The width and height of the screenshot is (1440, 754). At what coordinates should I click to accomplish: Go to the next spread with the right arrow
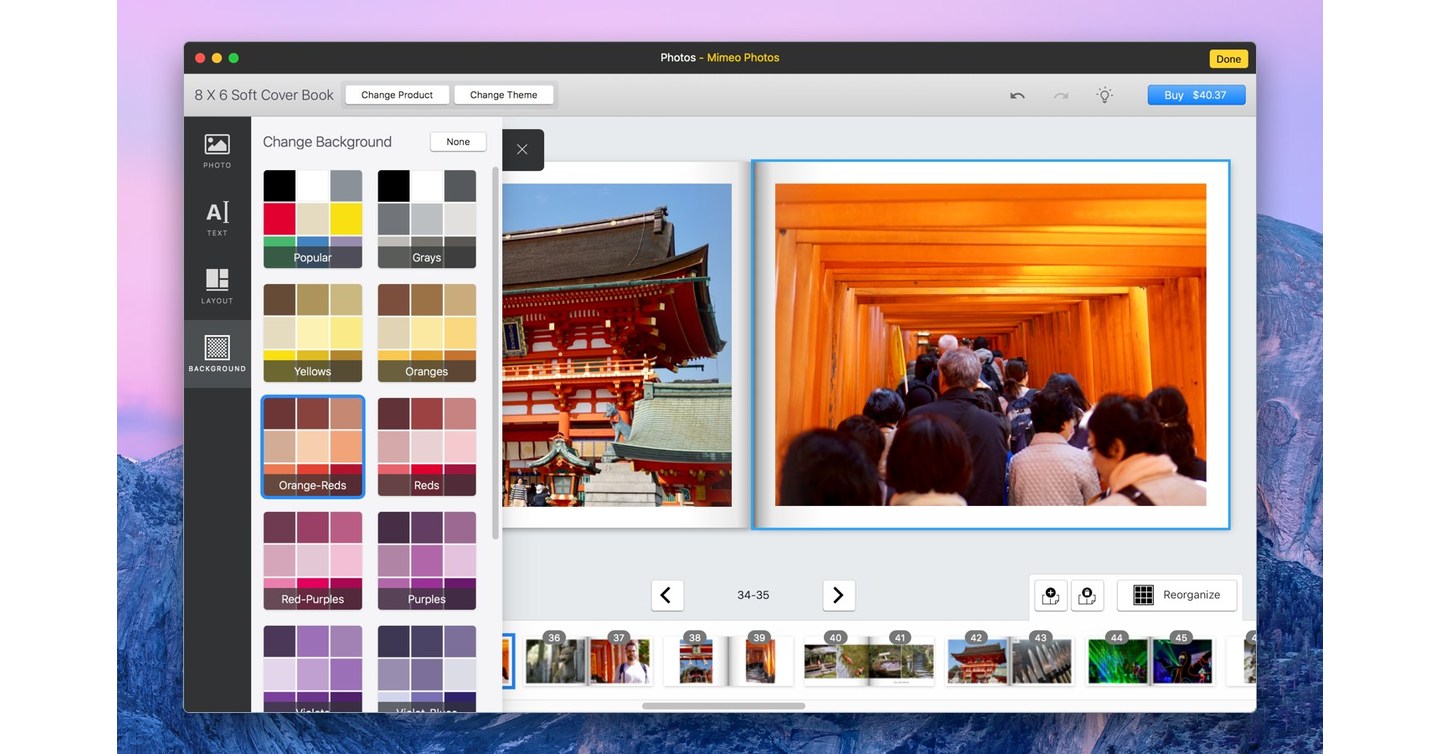pyautogui.click(x=838, y=594)
